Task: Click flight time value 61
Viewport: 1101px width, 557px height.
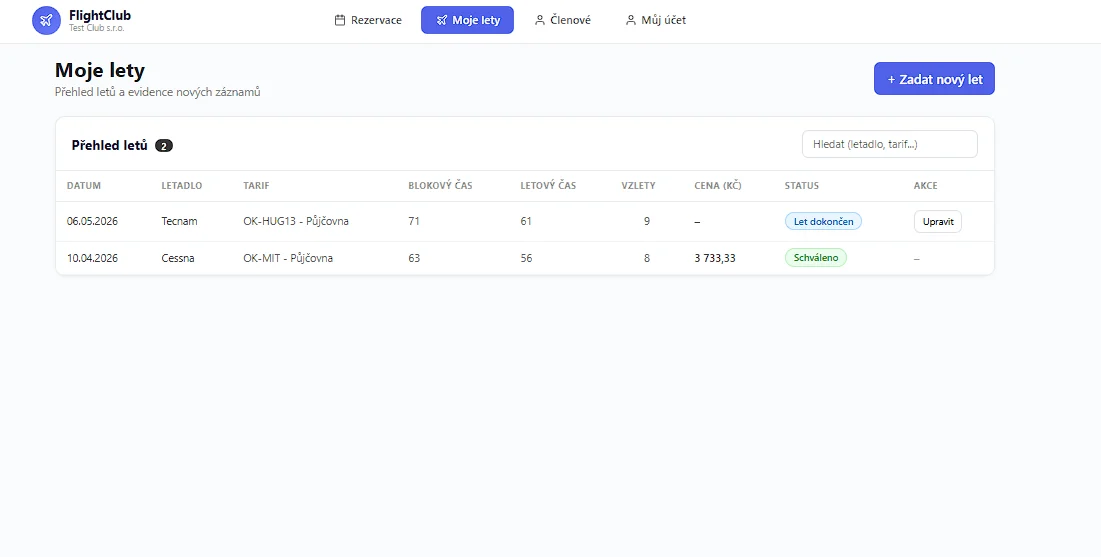Action: point(526,221)
